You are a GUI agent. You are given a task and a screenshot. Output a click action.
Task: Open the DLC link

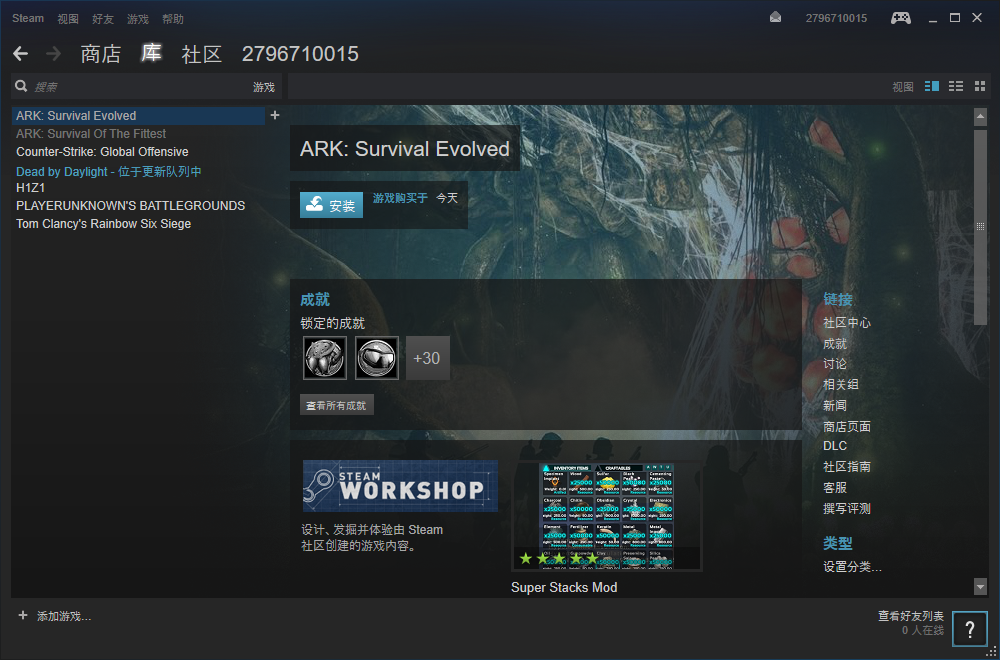point(835,446)
